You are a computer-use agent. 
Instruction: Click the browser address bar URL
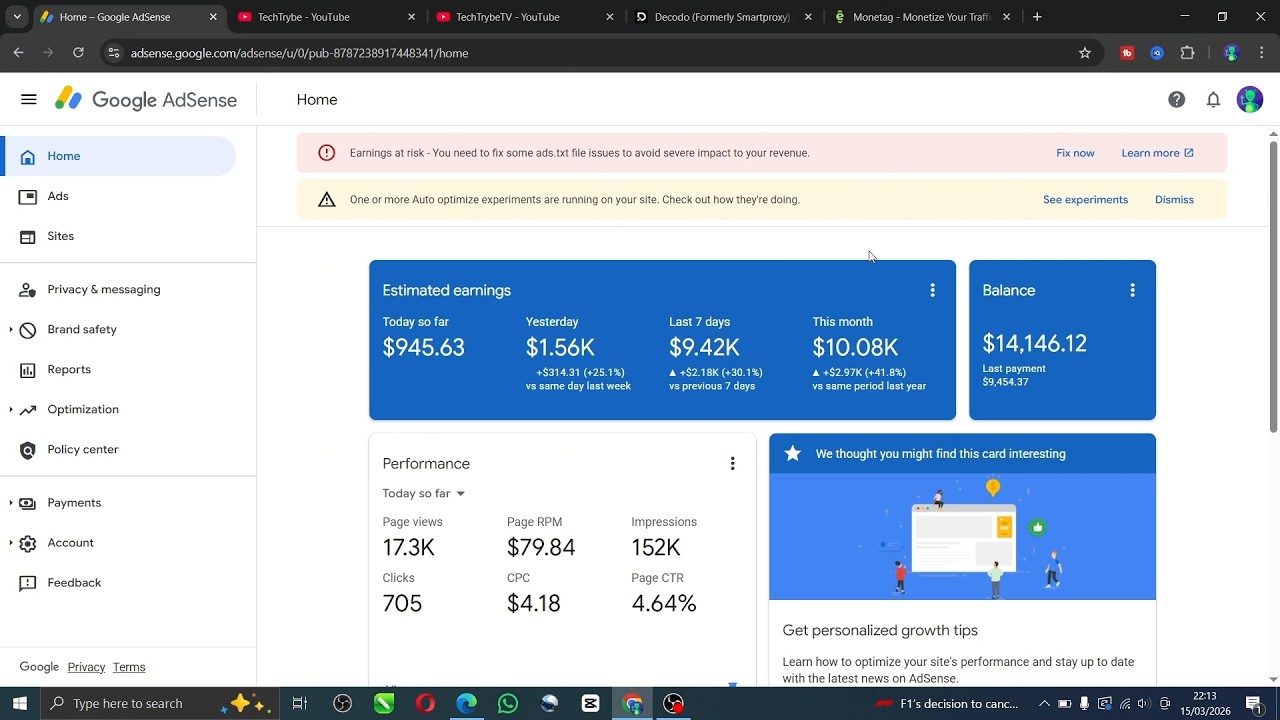pyautogui.click(x=299, y=53)
